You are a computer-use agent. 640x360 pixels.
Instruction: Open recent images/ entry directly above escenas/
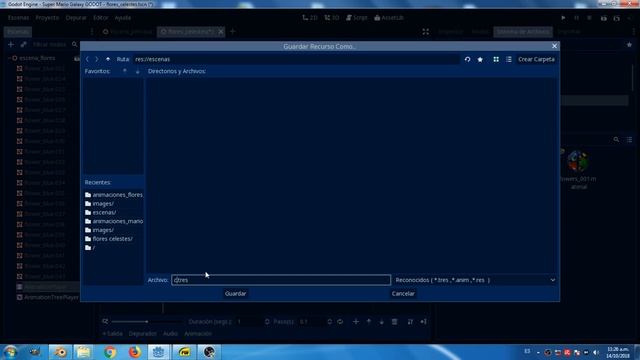(x=99, y=203)
